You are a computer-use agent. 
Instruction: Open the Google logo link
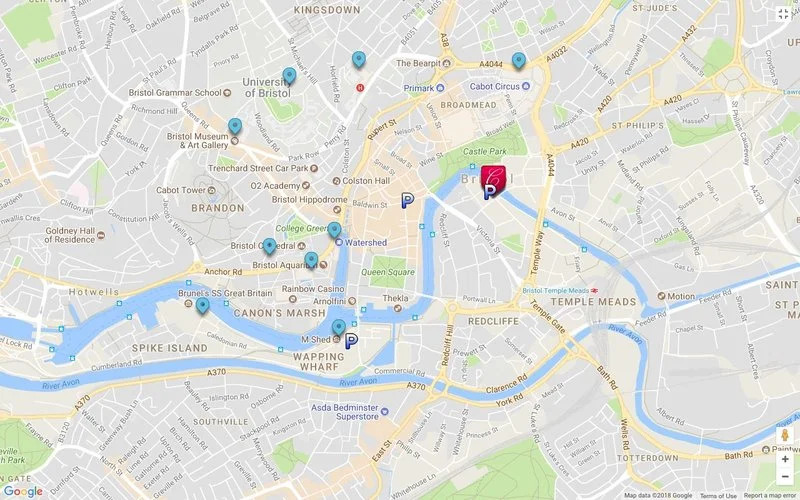point(23,491)
